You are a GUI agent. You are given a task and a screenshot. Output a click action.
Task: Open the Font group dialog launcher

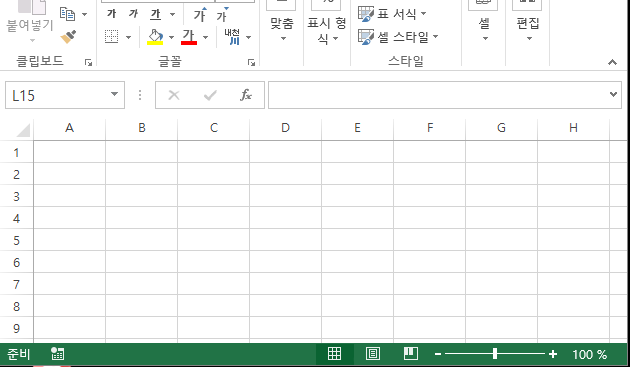point(252,62)
